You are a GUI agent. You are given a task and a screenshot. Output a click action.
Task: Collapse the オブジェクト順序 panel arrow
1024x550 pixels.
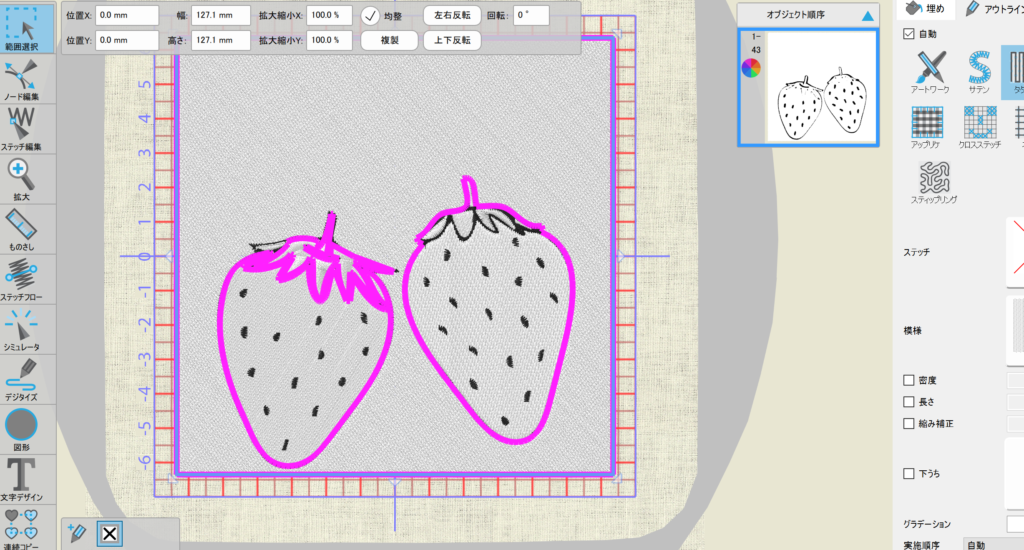click(867, 17)
